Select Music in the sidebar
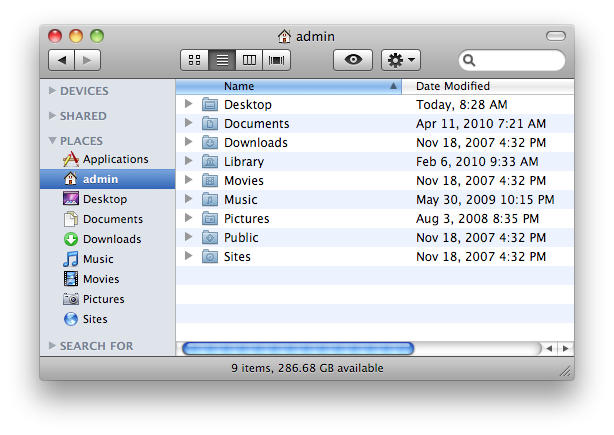This screenshot has width=614, height=435. pos(98,259)
